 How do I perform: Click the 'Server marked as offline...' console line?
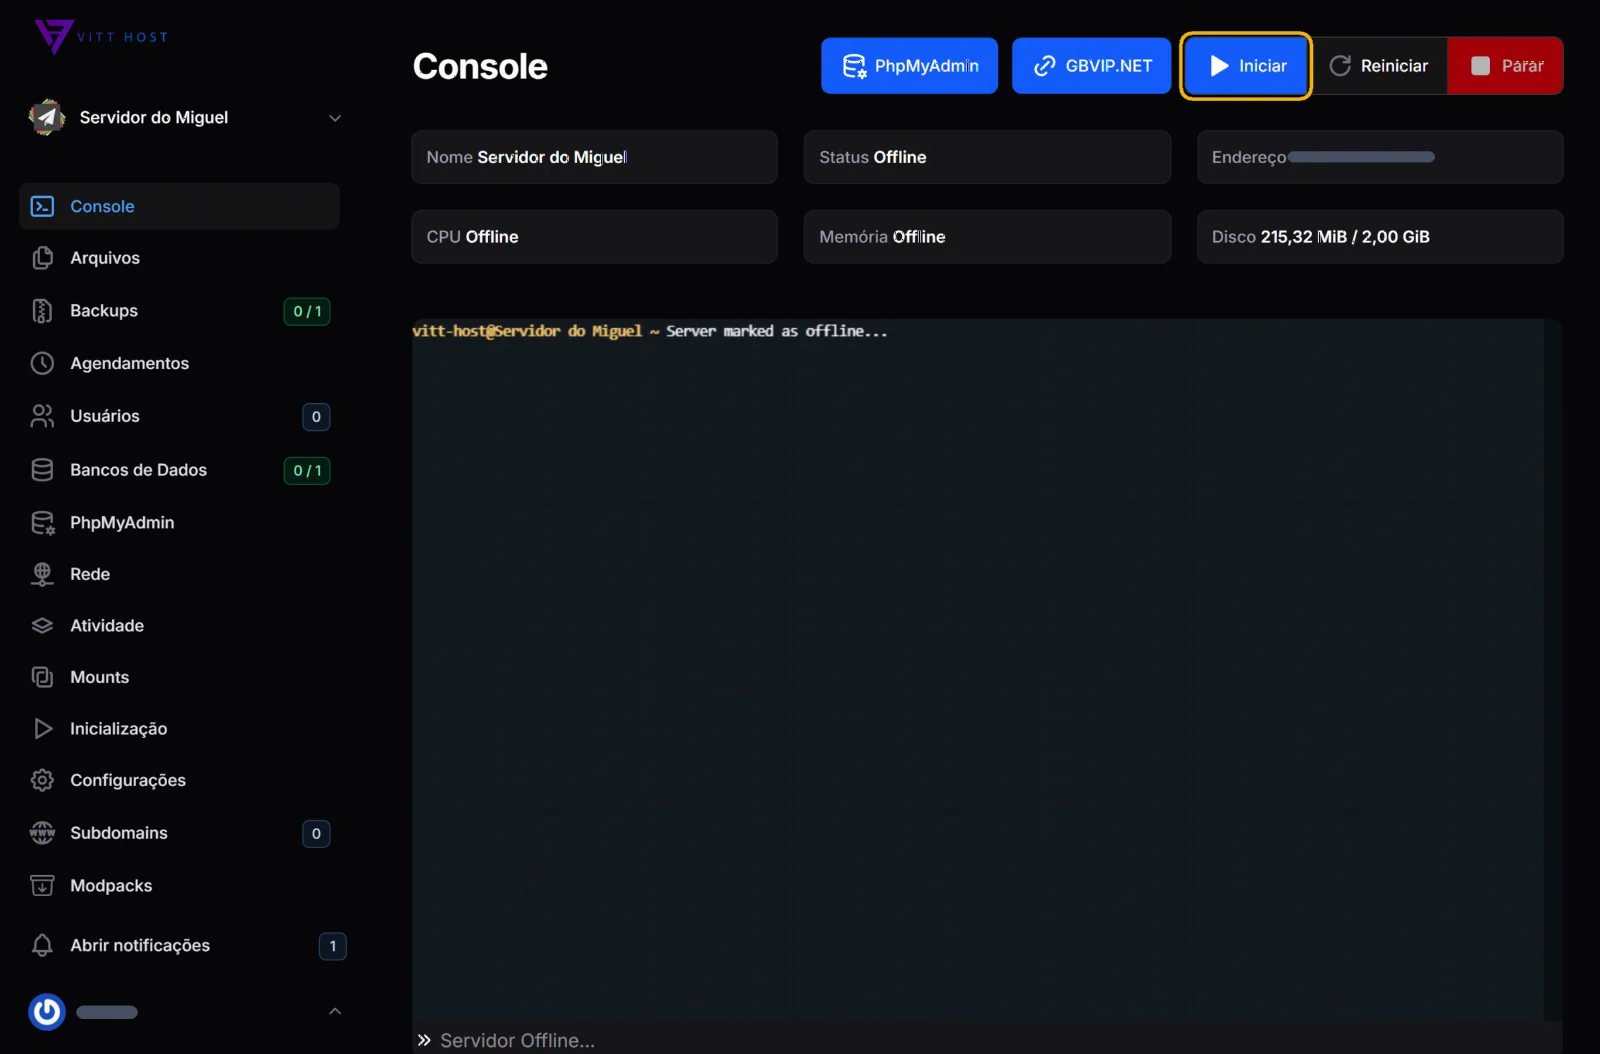tap(777, 331)
